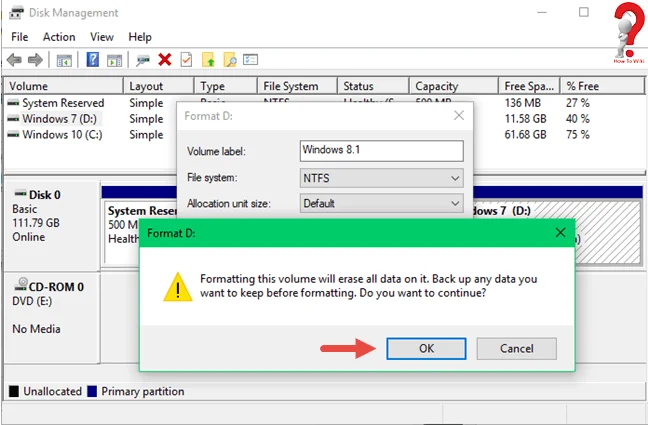Minimize the Disk Management window
Viewport: 648px width, 425px height.
[x=542, y=12]
